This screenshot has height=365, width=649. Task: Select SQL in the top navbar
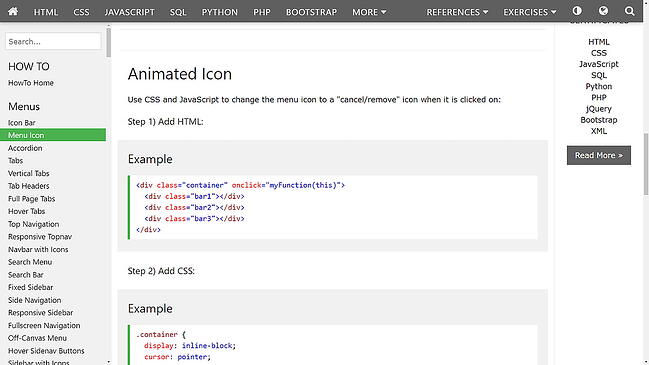(178, 12)
